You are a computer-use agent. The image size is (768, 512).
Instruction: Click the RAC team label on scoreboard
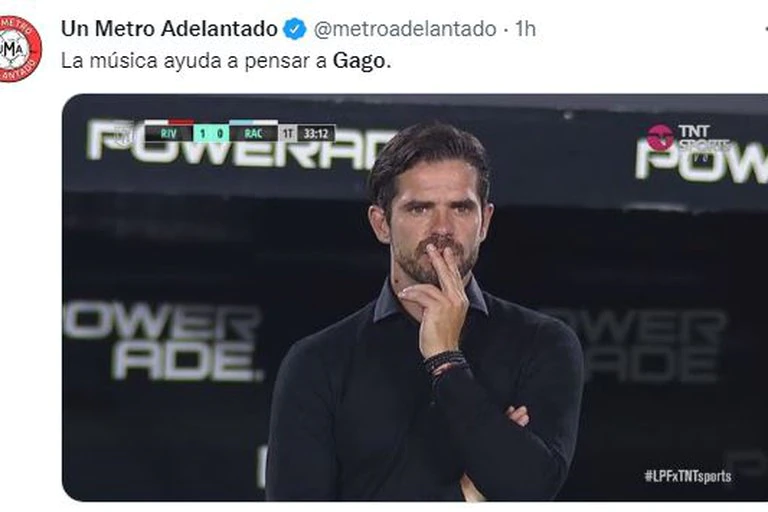(x=253, y=133)
